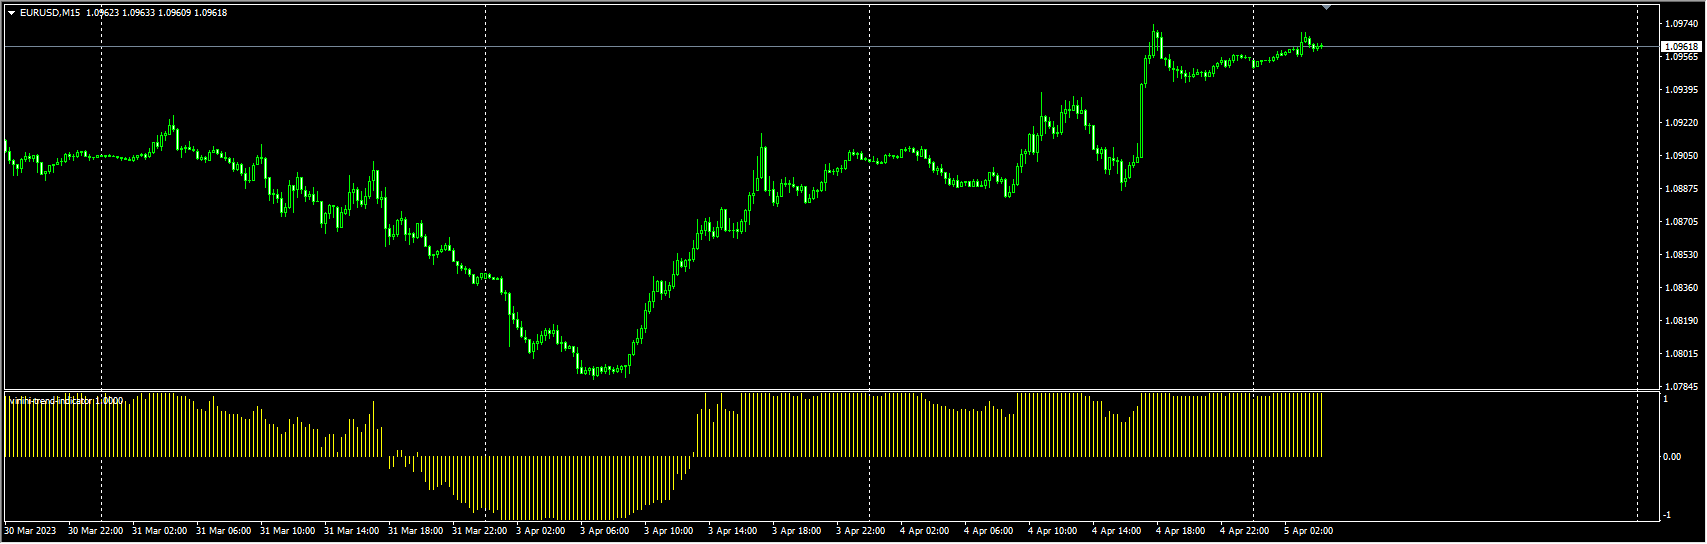Viewport: 1707px width, 544px height.
Task: Click the 3 Apr 18:00 time label
Action: [796, 531]
